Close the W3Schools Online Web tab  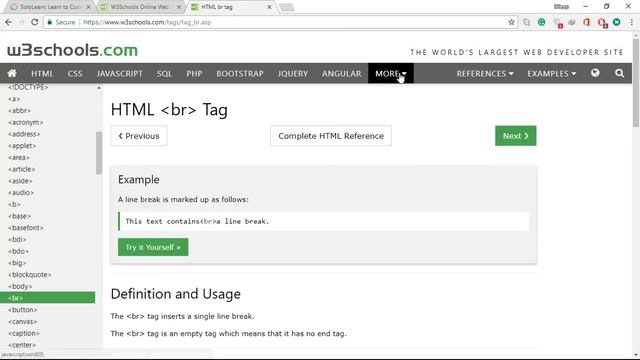(179, 7)
